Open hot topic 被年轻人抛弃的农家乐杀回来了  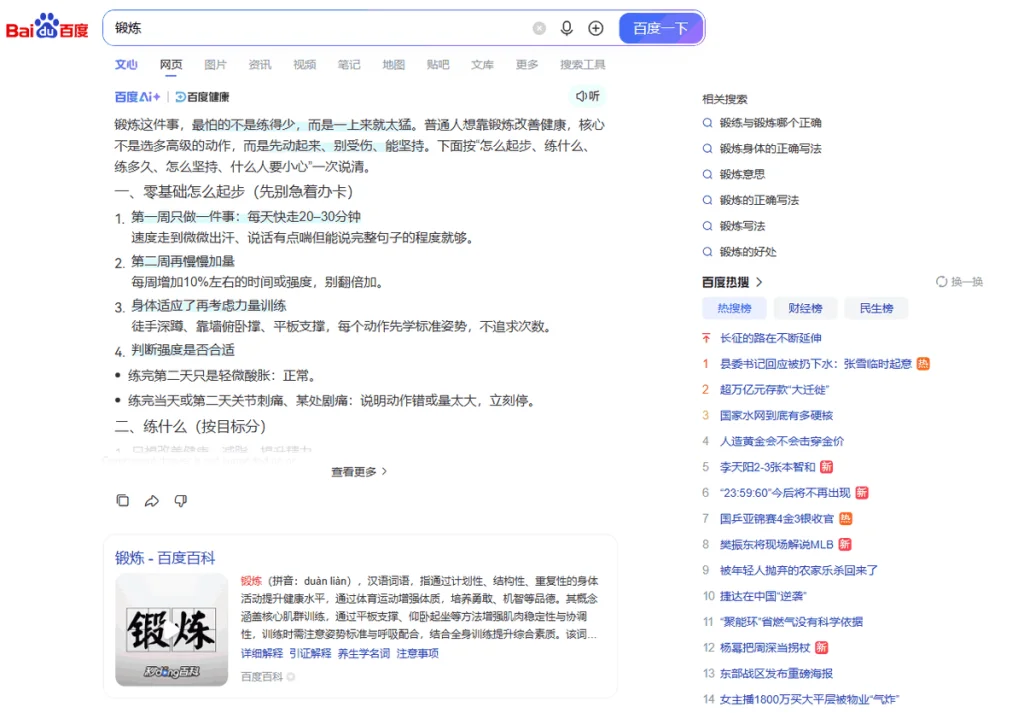(x=799, y=570)
